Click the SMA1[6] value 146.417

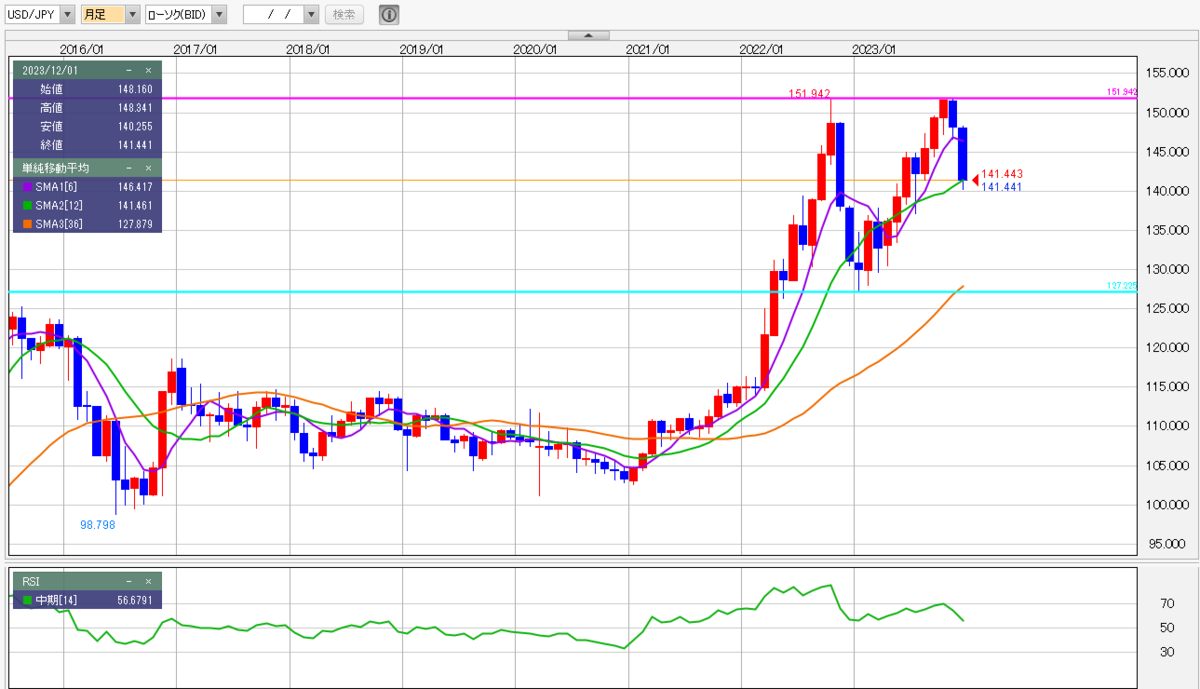tap(133, 186)
